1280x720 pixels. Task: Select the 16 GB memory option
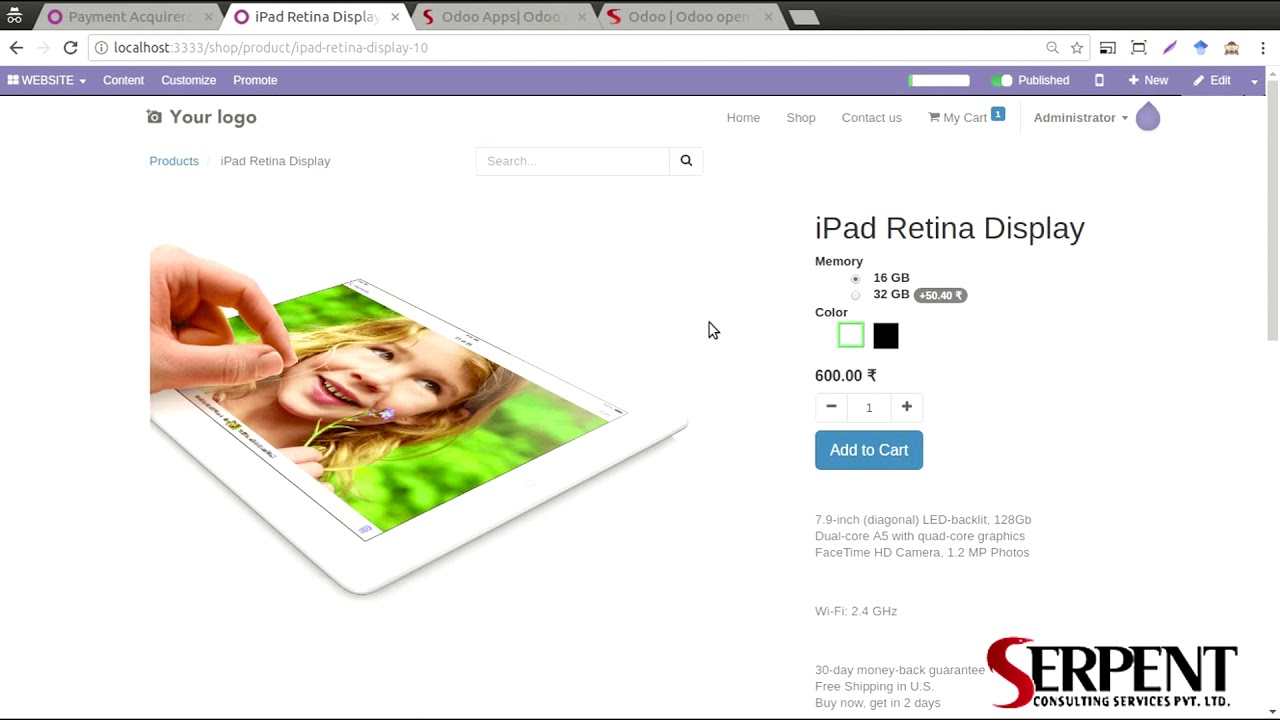pos(855,279)
